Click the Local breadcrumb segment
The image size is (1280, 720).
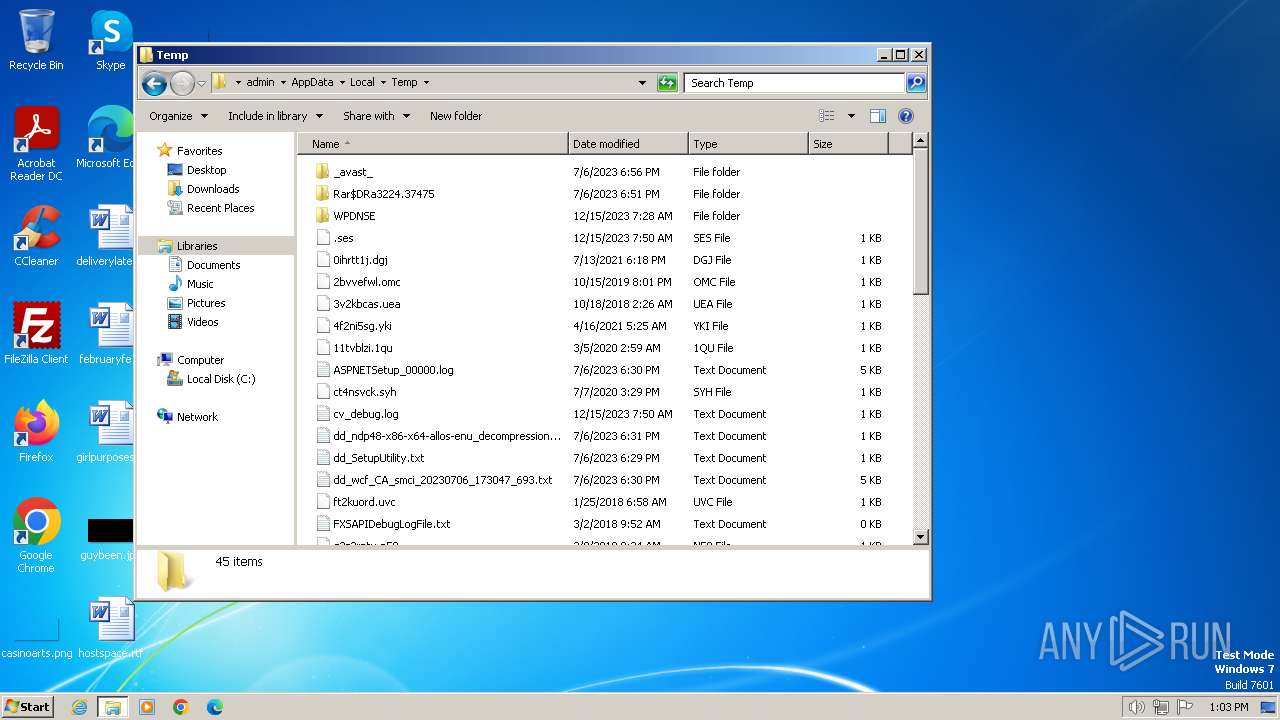(x=362, y=83)
